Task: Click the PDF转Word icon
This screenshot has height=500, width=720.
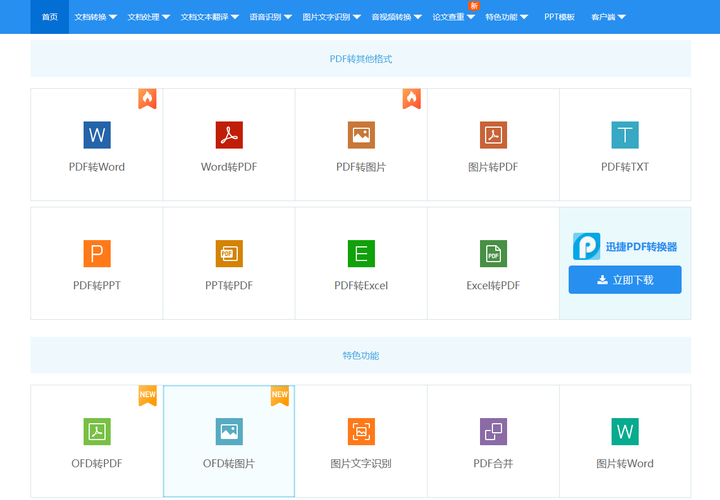Action: click(97, 135)
